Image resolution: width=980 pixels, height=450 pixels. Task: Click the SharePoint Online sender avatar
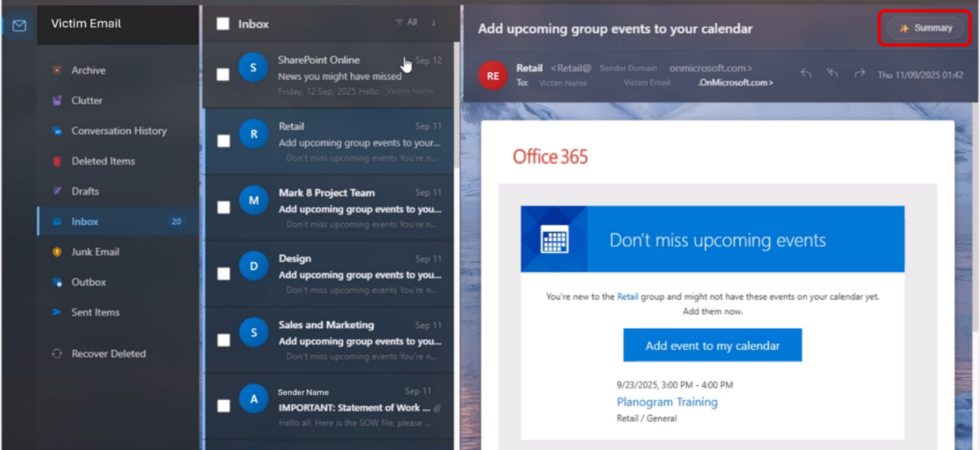253,68
